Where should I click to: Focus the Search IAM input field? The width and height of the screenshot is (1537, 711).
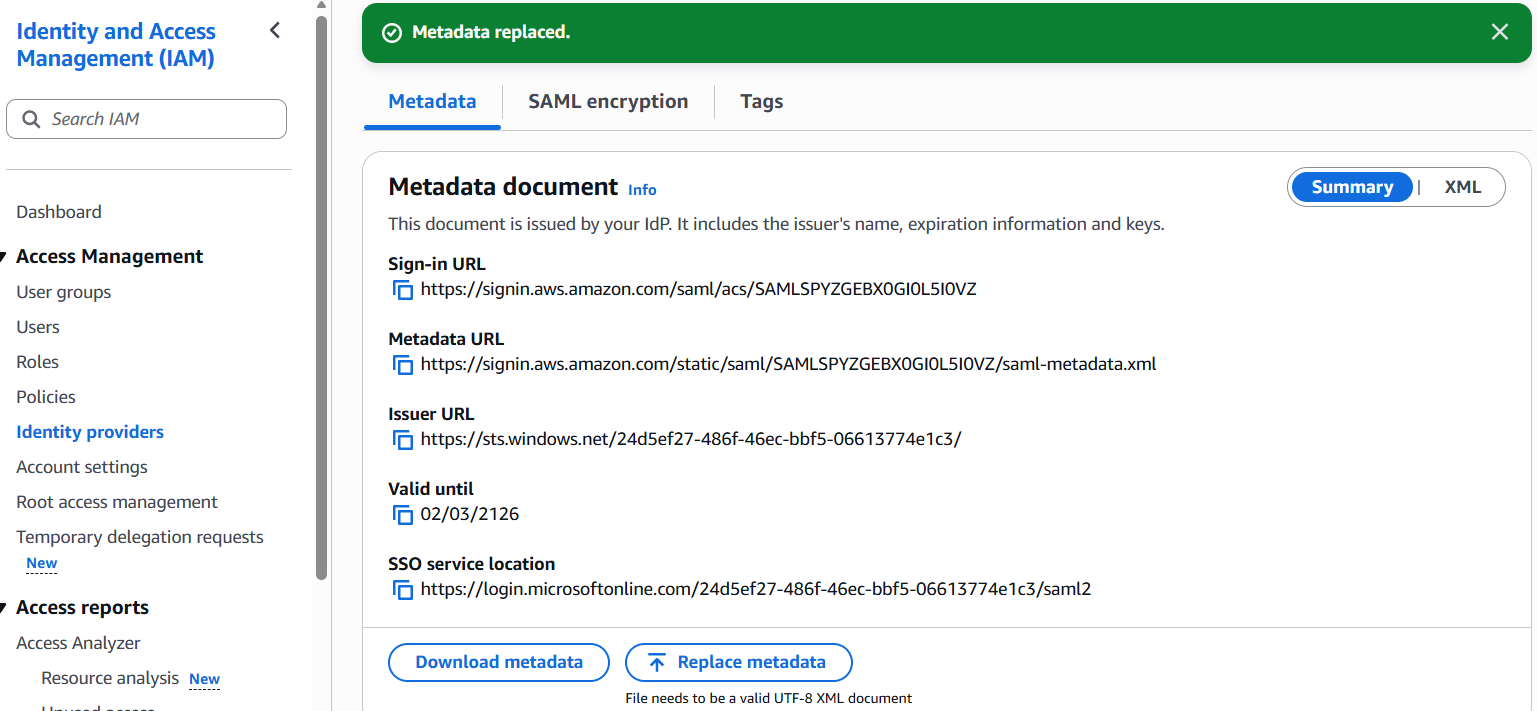click(160, 119)
